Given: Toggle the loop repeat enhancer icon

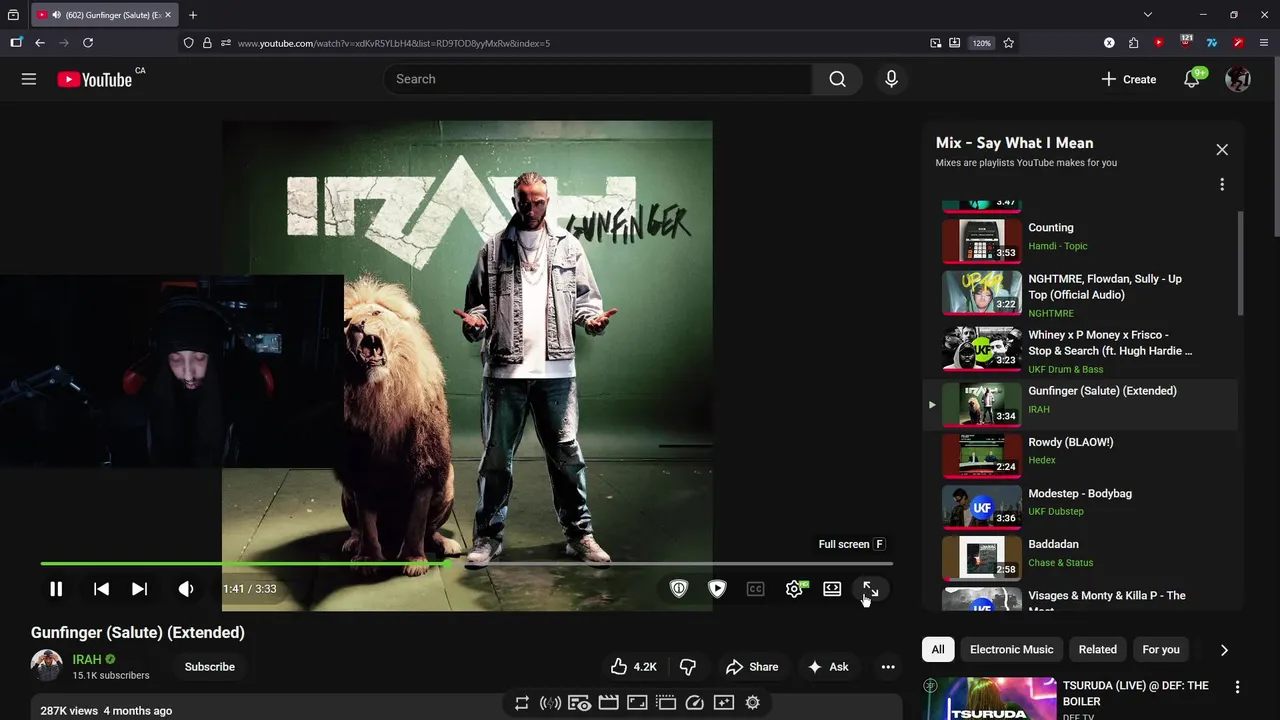Looking at the screenshot, I should [521, 703].
